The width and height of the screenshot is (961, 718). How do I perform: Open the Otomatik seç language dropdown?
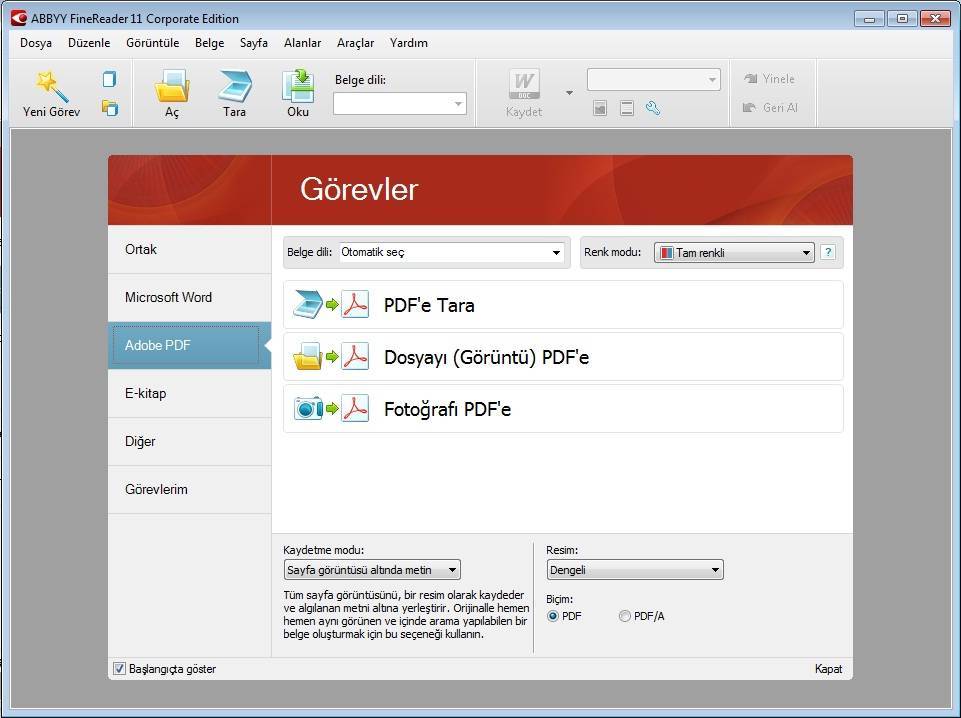click(451, 252)
